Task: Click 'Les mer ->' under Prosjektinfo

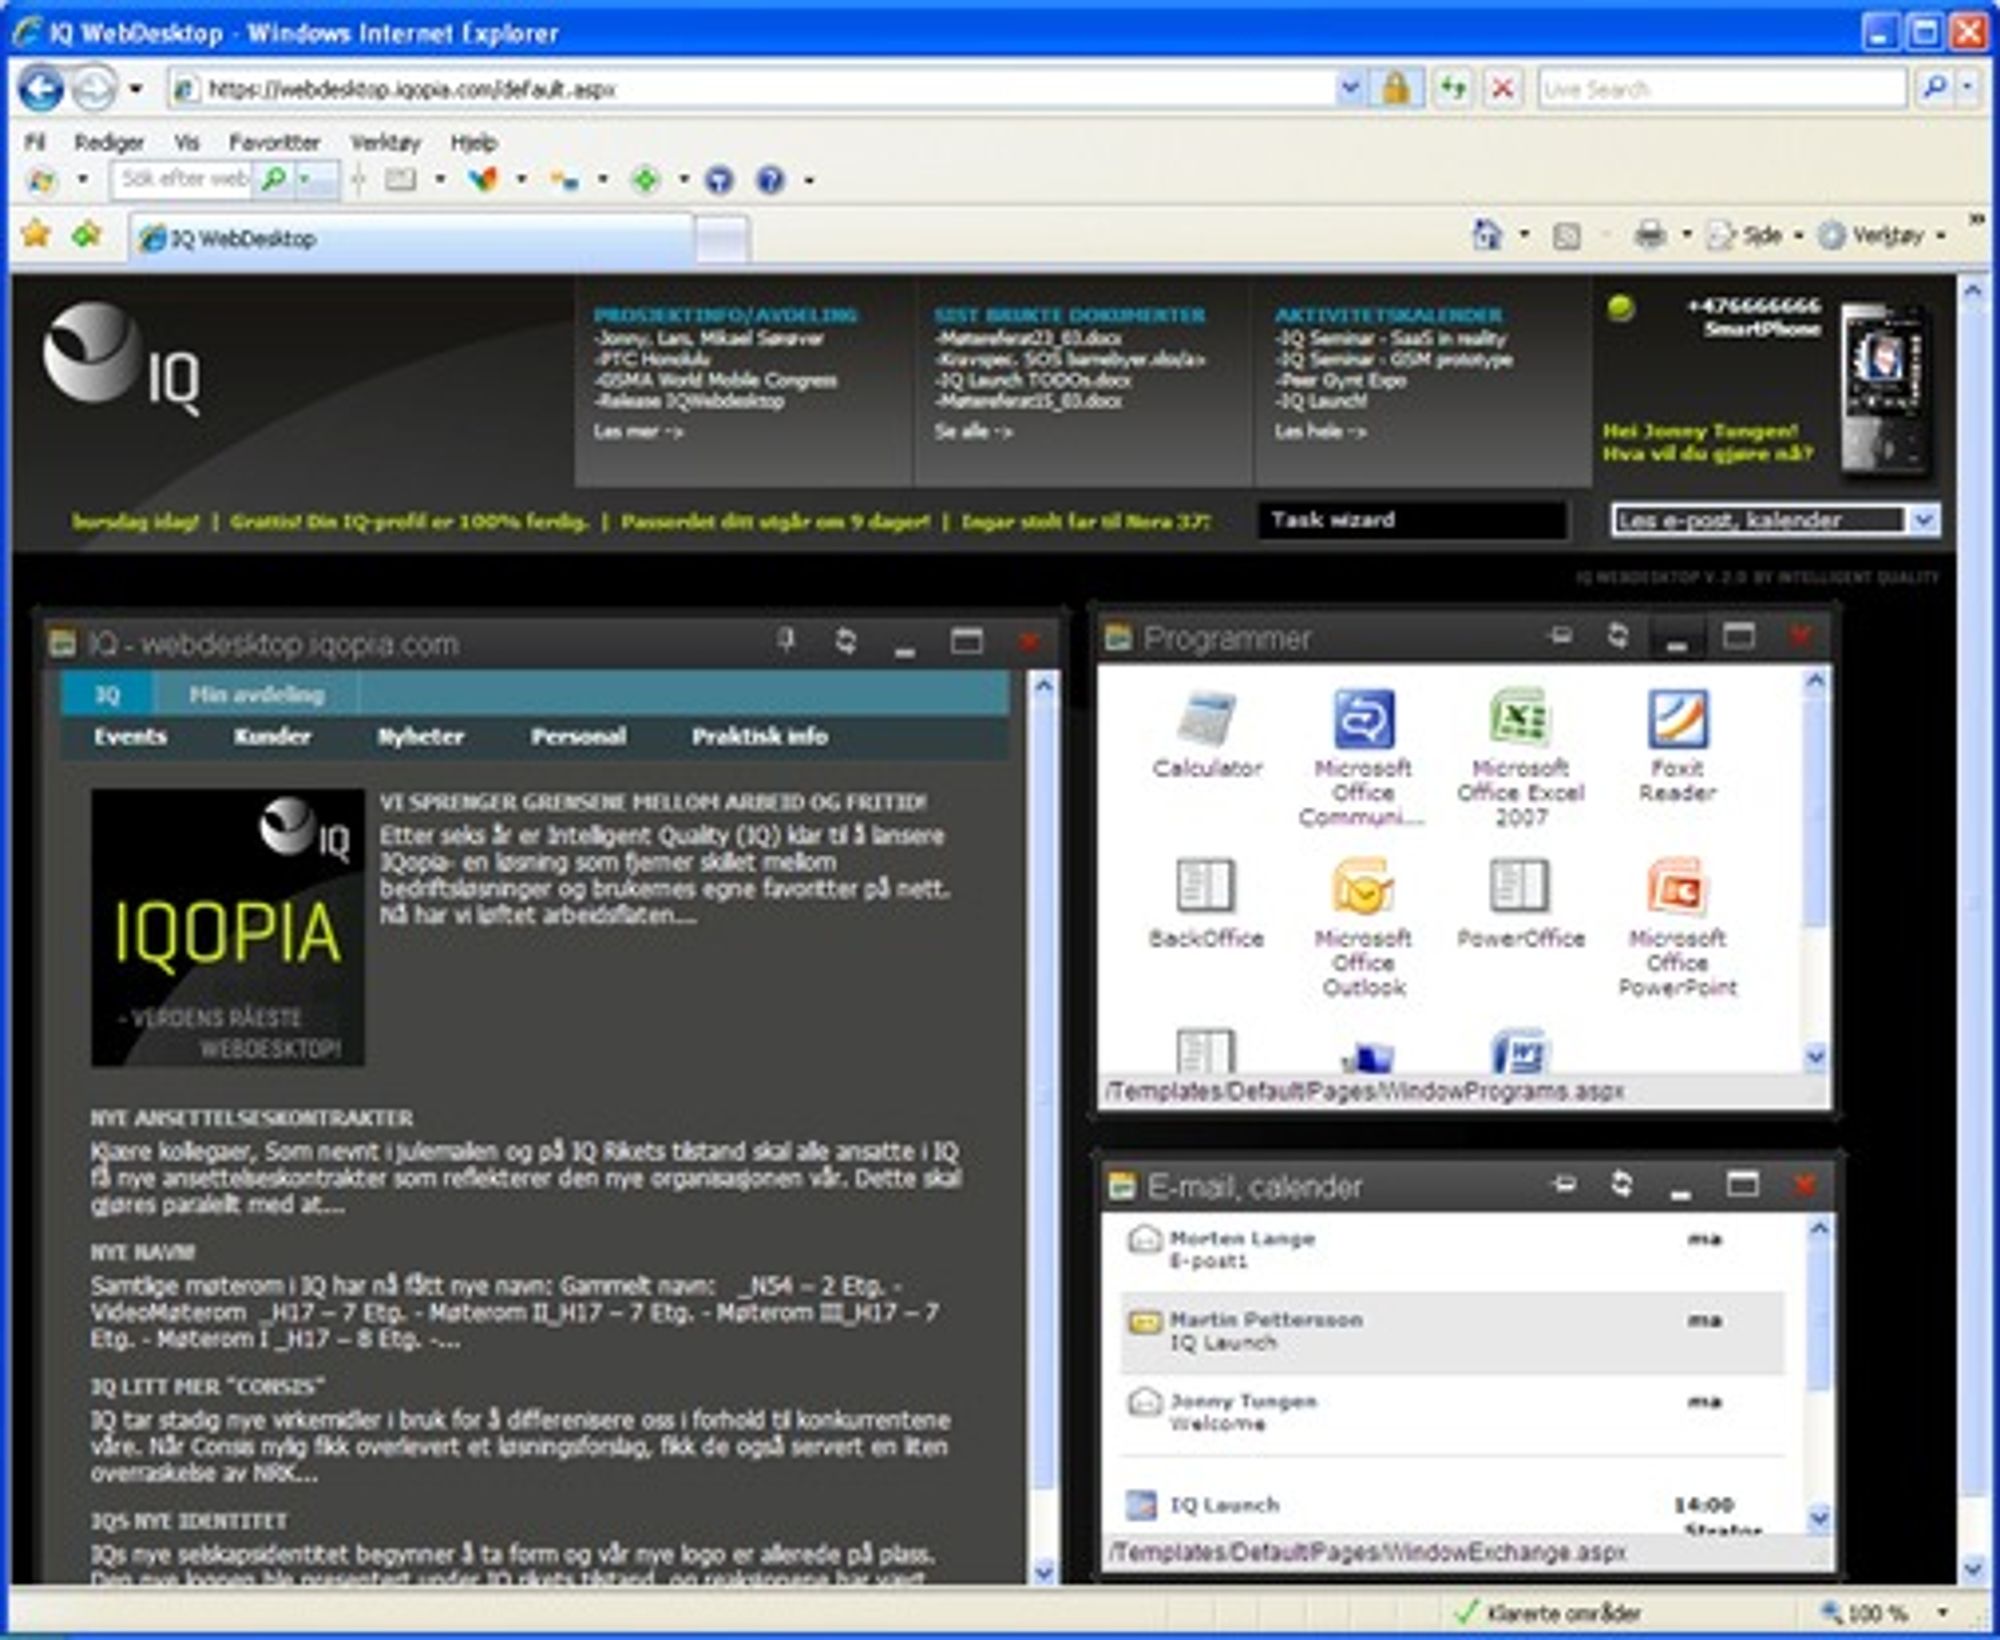Action: click(x=638, y=431)
